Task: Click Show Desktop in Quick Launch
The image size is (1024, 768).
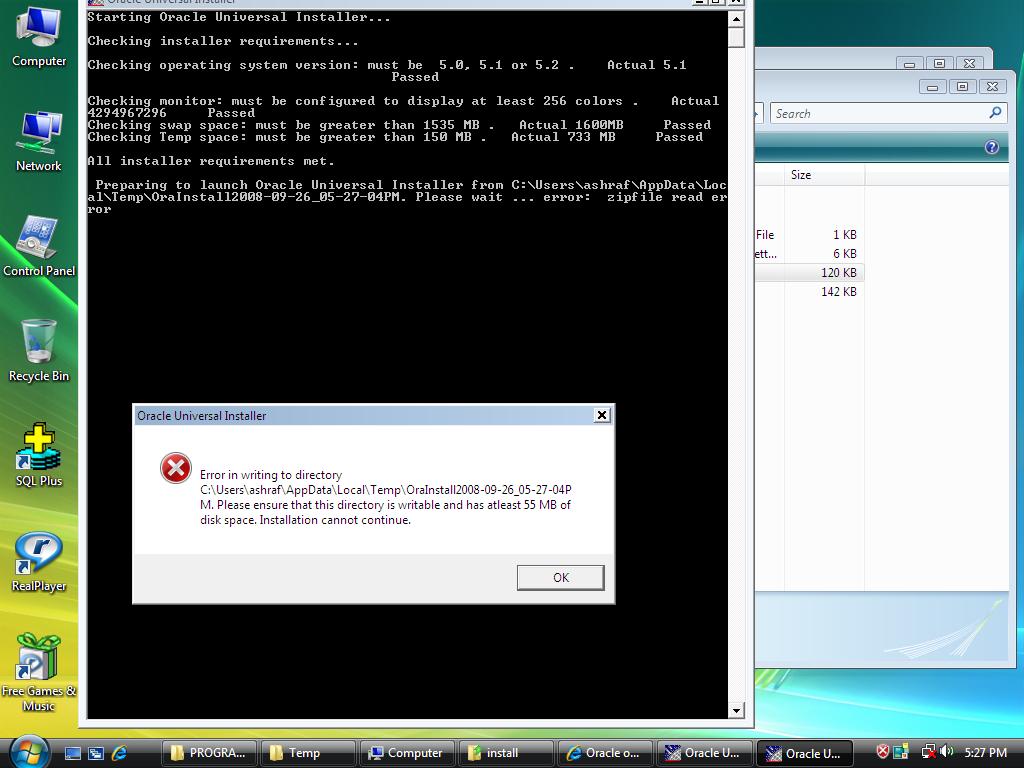Action: 72,753
